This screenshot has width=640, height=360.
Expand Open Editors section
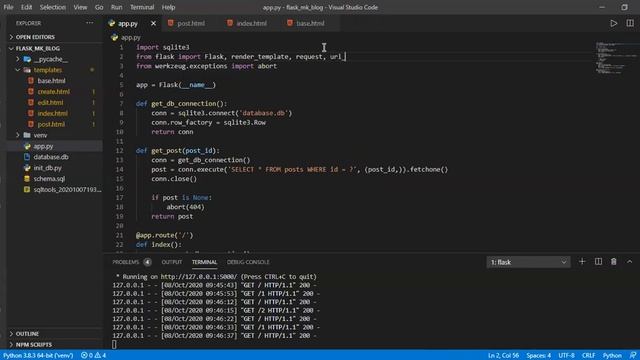pyautogui.click(x=35, y=37)
